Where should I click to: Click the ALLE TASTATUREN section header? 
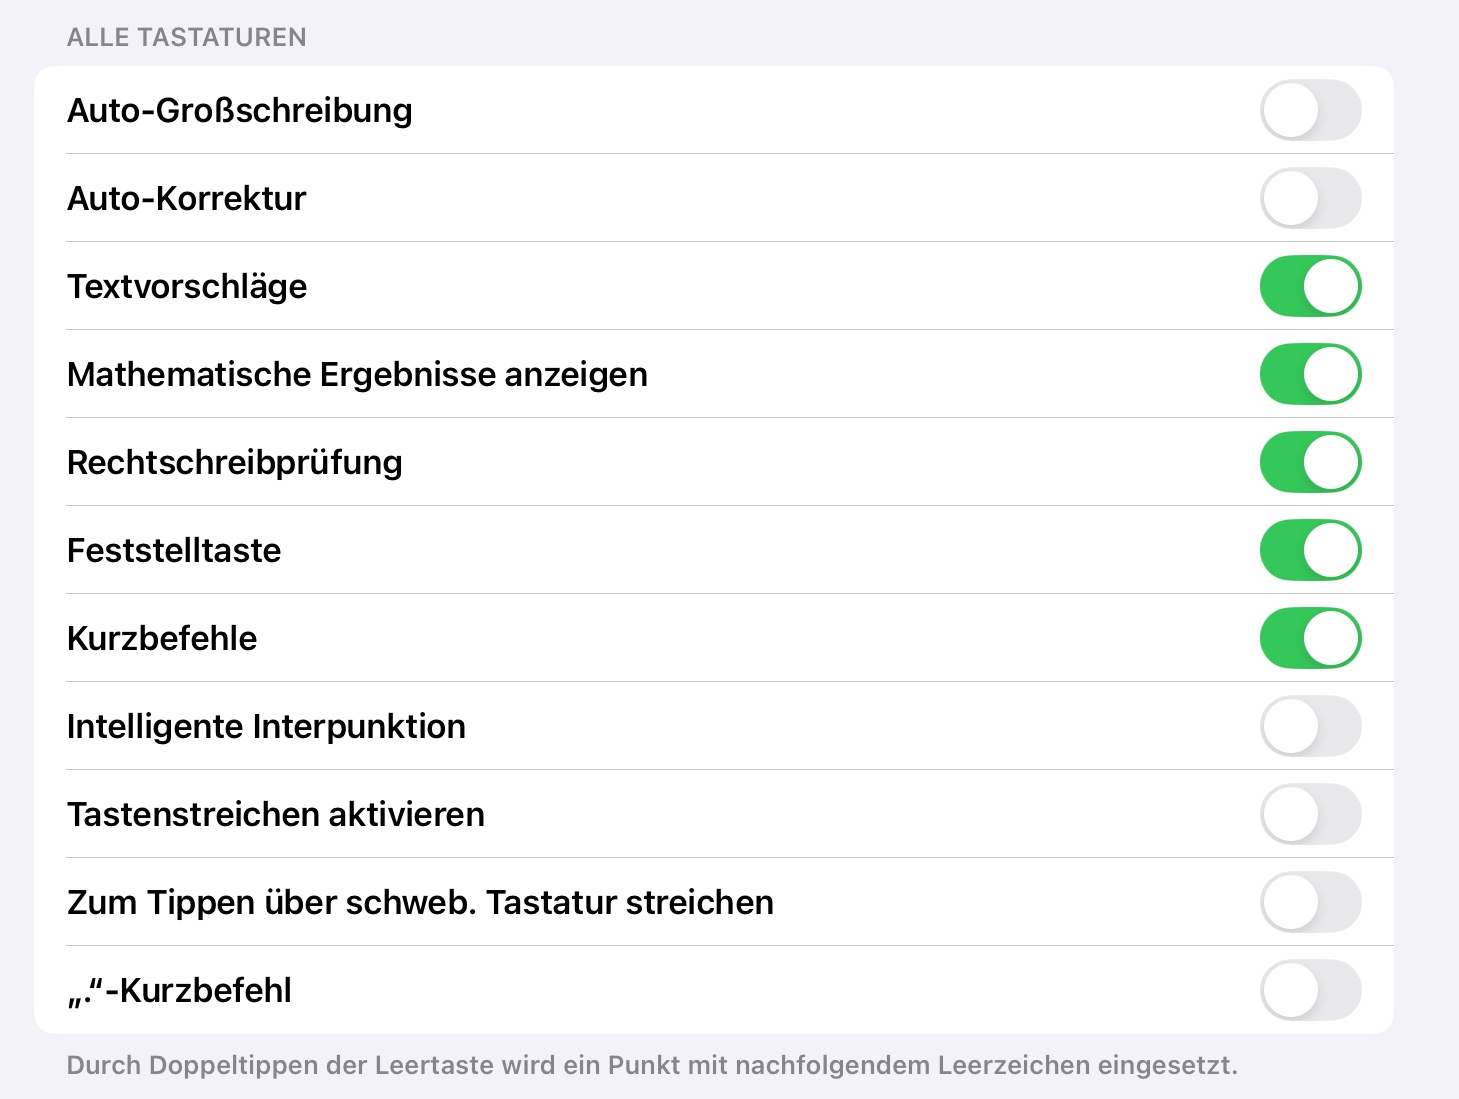[x=186, y=37]
